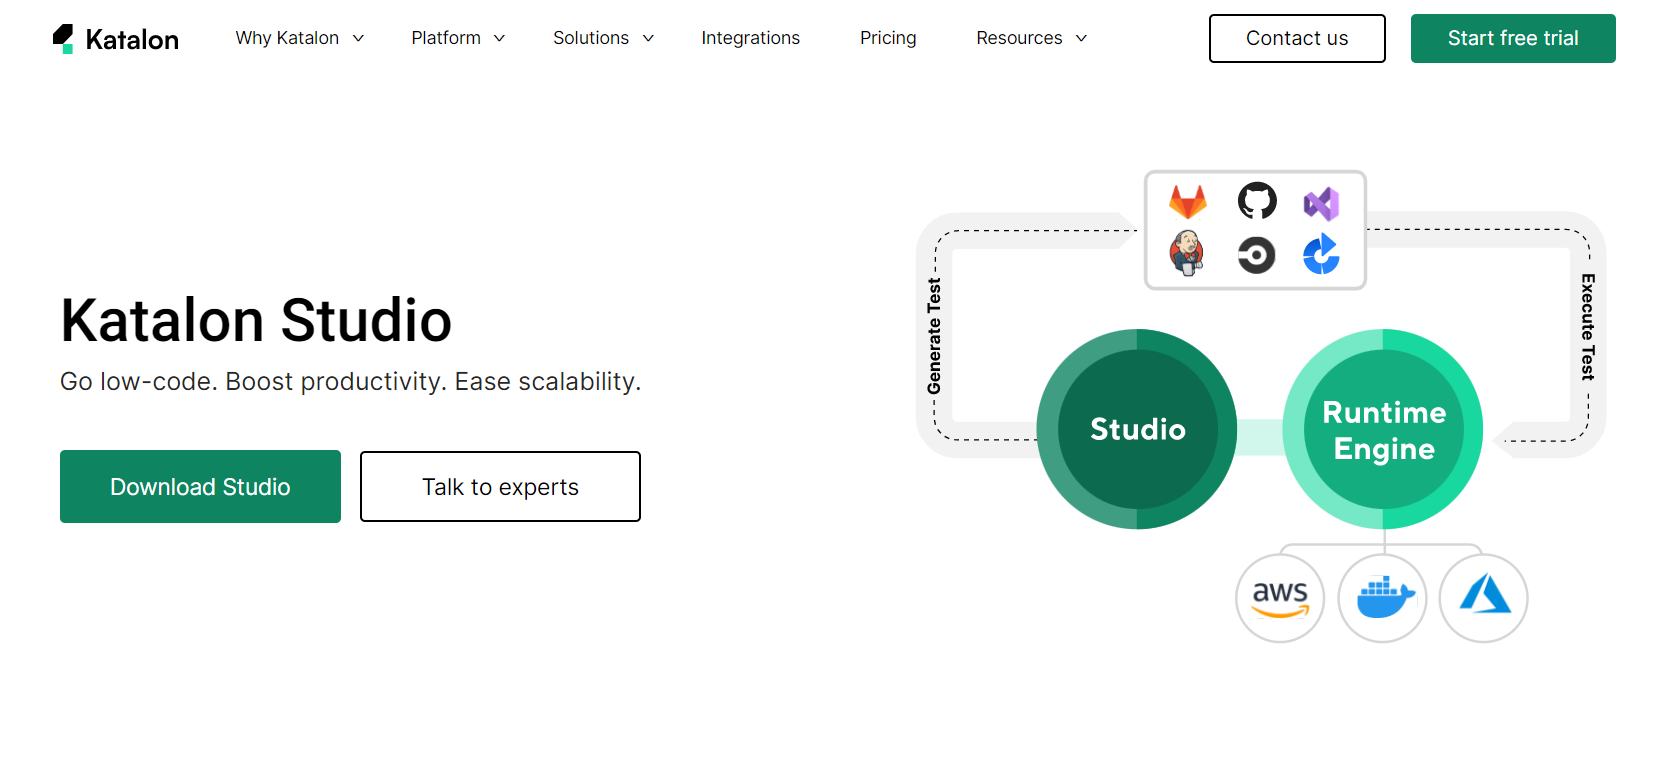Screen dimensions: 1671x767
Task: Click the green Studio circle
Action: point(1137,429)
